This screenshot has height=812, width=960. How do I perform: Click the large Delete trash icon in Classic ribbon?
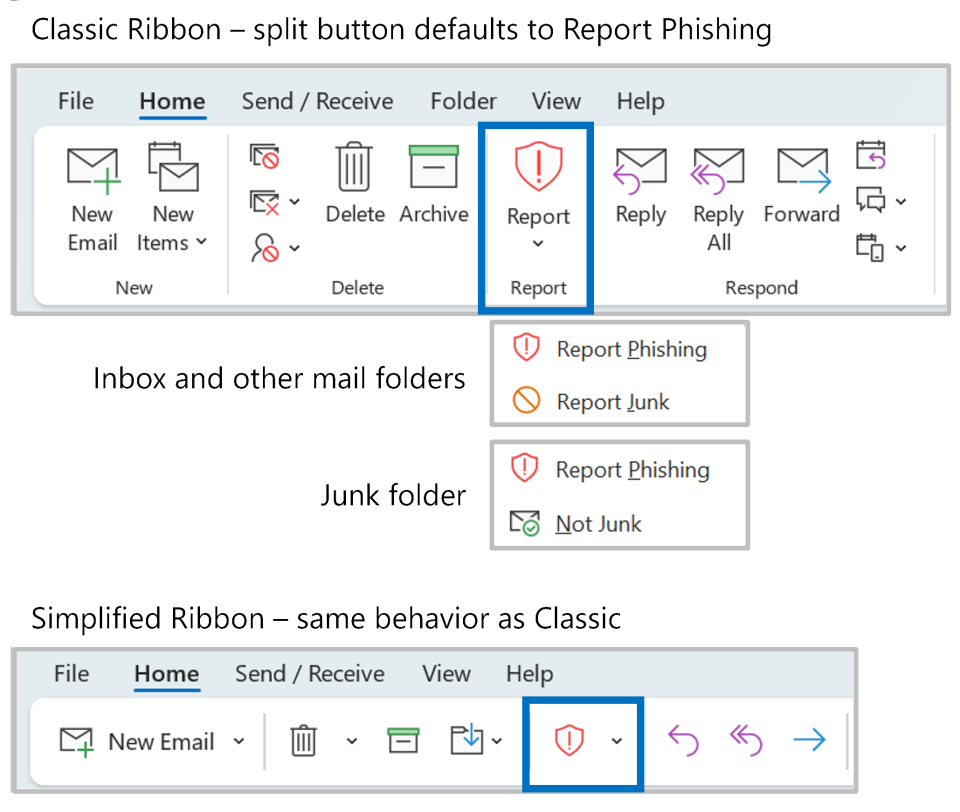click(x=354, y=168)
